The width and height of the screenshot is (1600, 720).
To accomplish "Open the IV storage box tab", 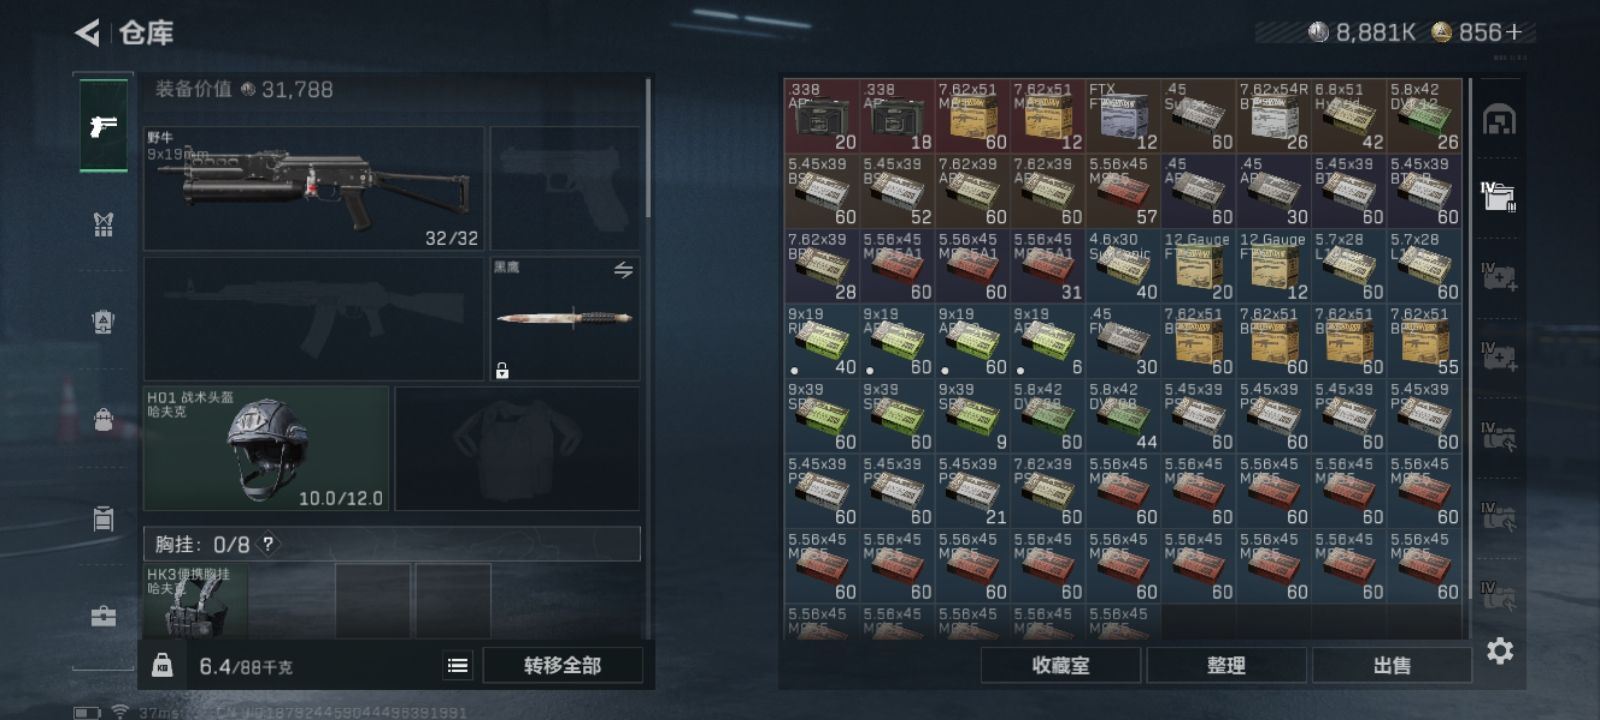I will [x=1498, y=196].
